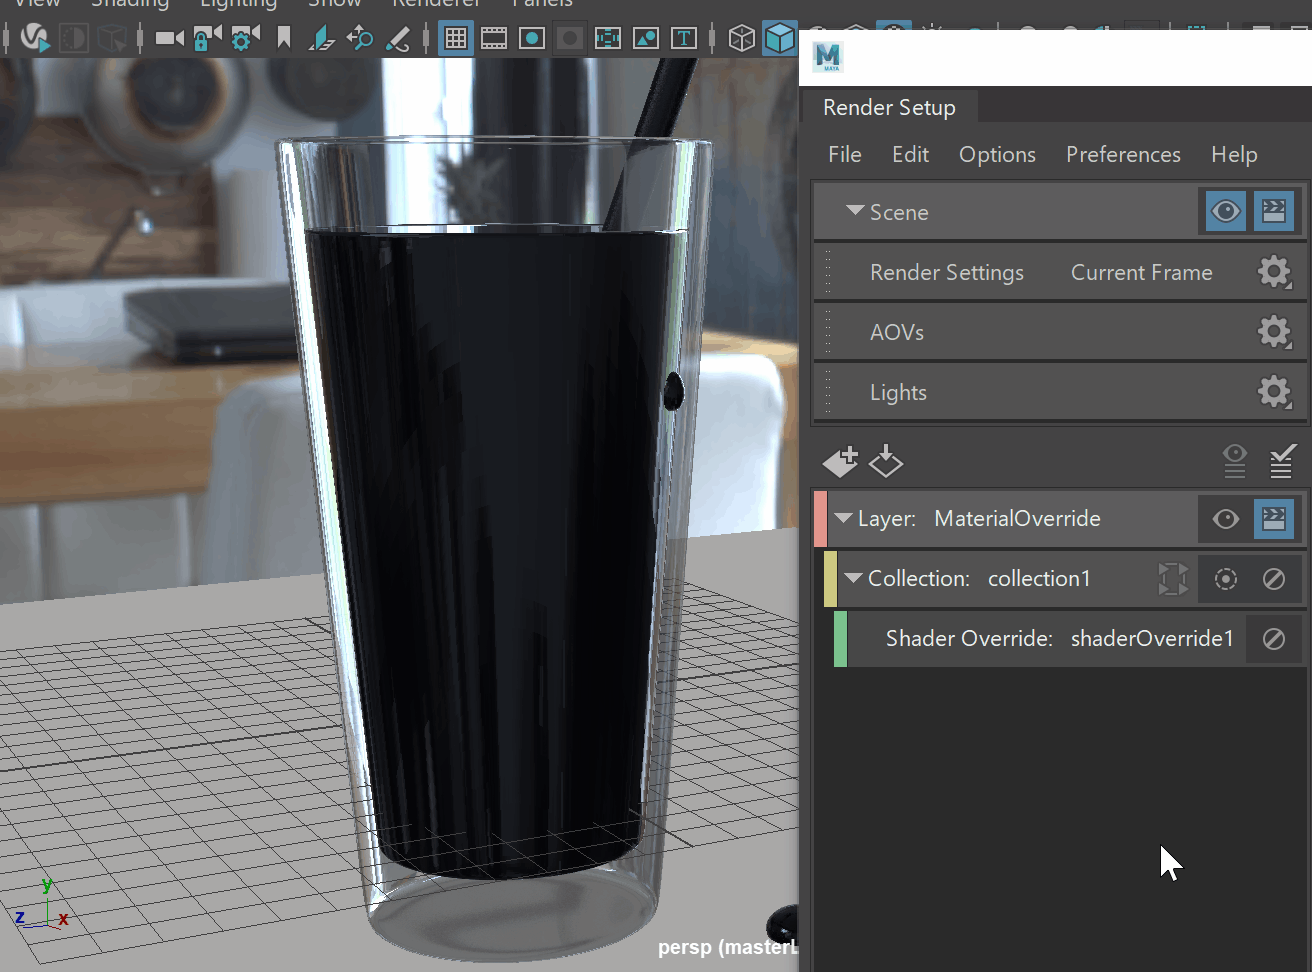1312x972 pixels.
Task: Select the Smooth Shade All cube icon
Action: coord(779,39)
